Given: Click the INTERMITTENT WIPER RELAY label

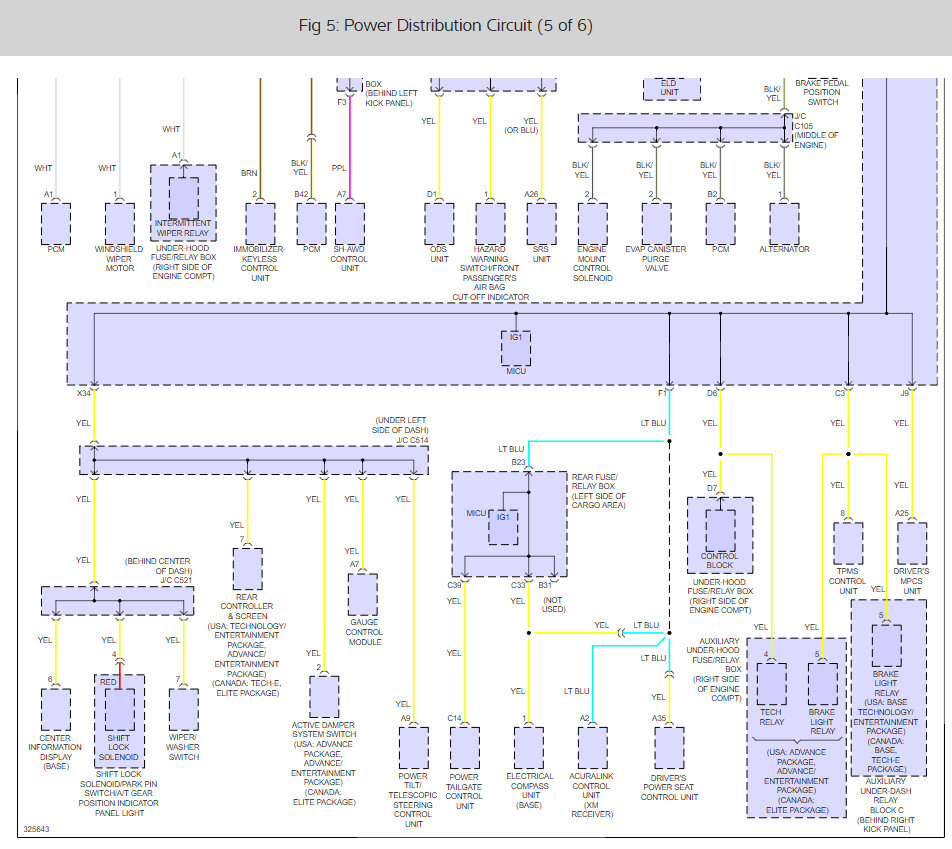Looking at the screenshot, I should (183, 228).
